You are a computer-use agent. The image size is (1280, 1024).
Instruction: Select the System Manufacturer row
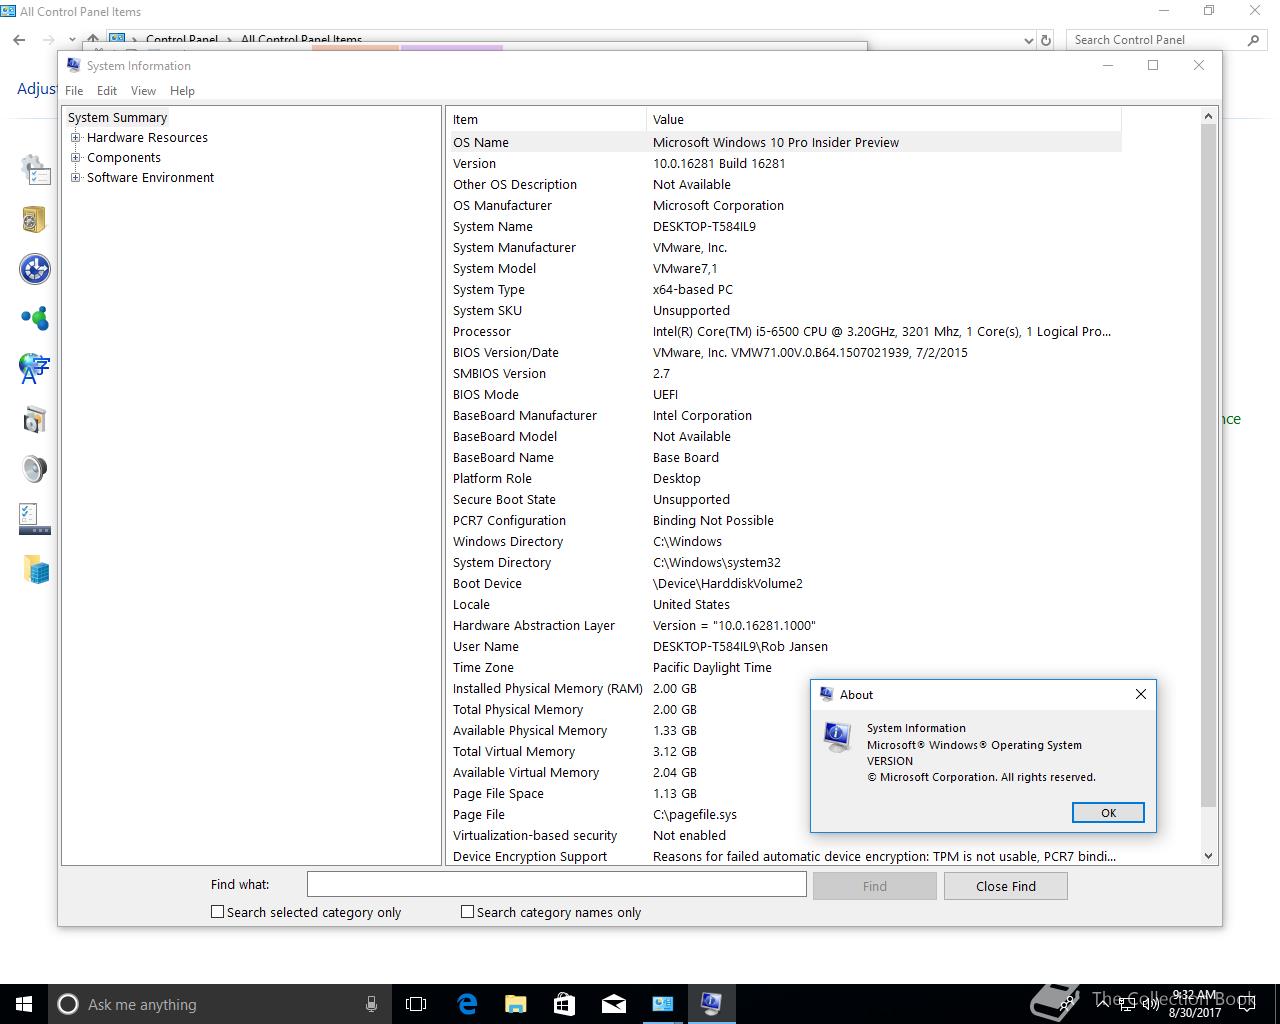coord(784,248)
